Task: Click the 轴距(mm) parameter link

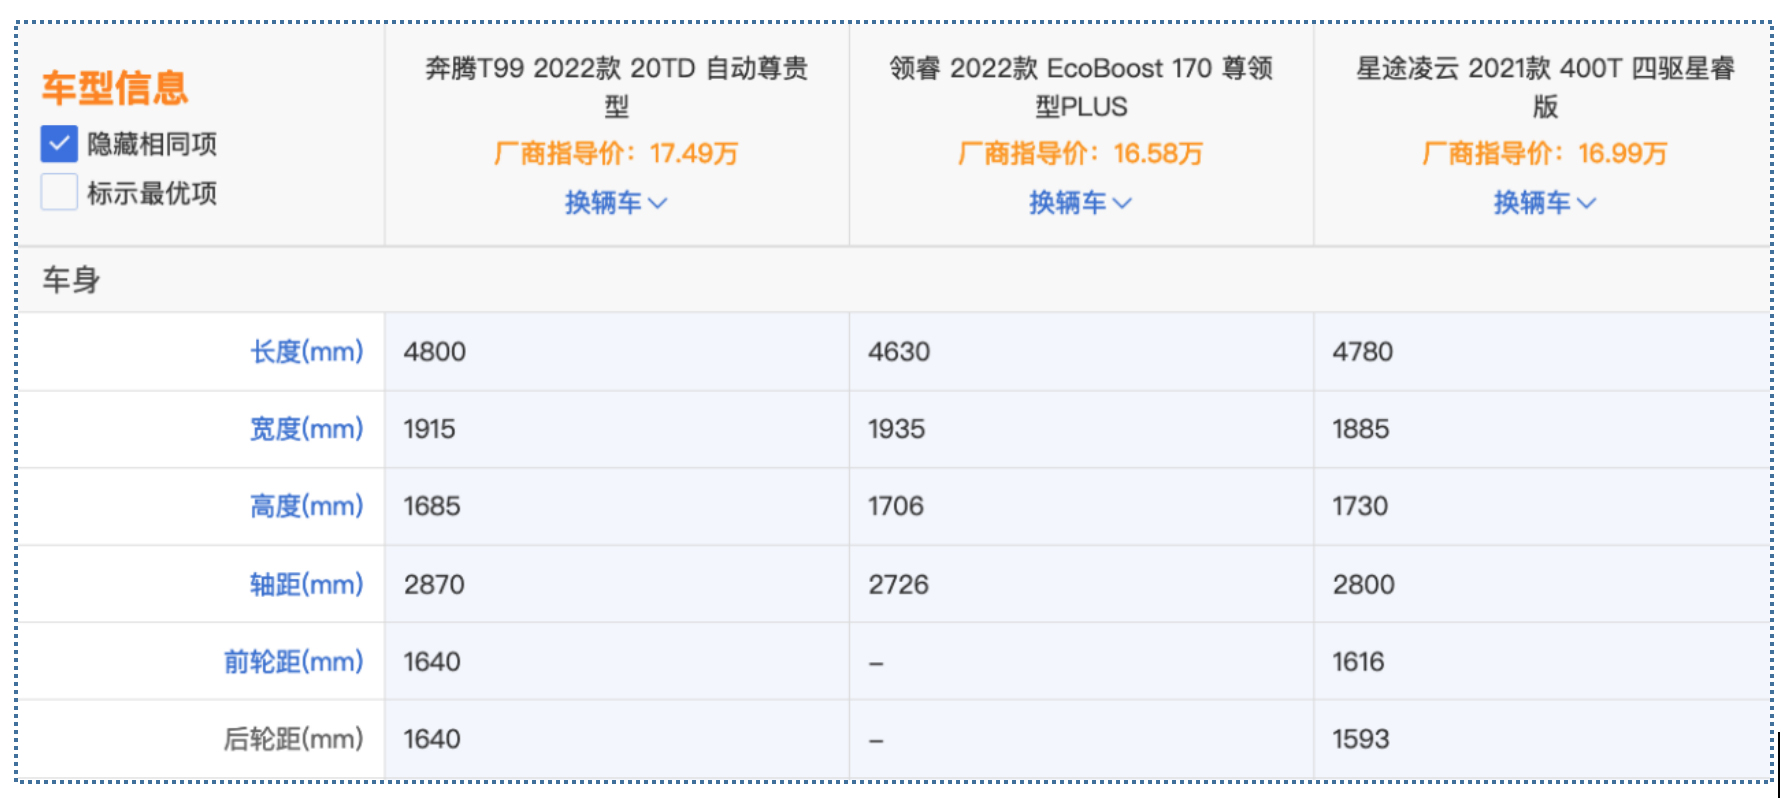Action: tap(306, 584)
